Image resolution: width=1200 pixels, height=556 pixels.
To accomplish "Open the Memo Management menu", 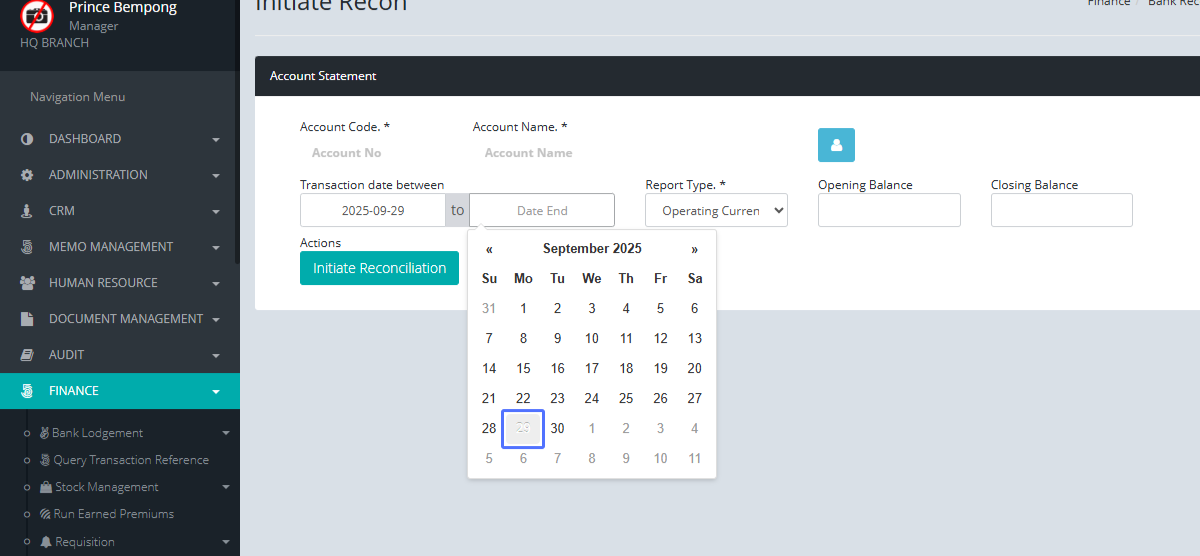I will (111, 247).
